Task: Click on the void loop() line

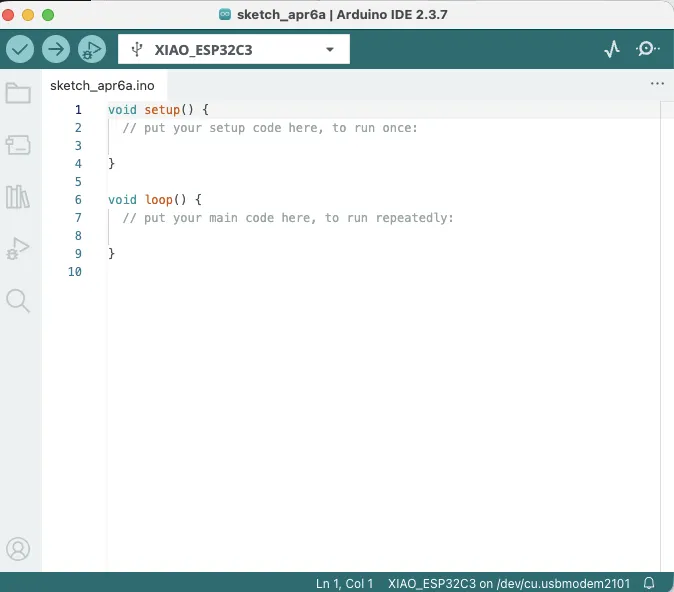Action: pyautogui.click(x=155, y=199)
